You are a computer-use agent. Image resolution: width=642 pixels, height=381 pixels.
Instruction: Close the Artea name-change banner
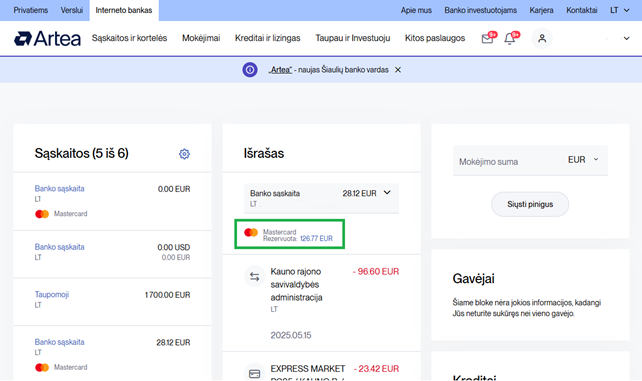(398, 70)
